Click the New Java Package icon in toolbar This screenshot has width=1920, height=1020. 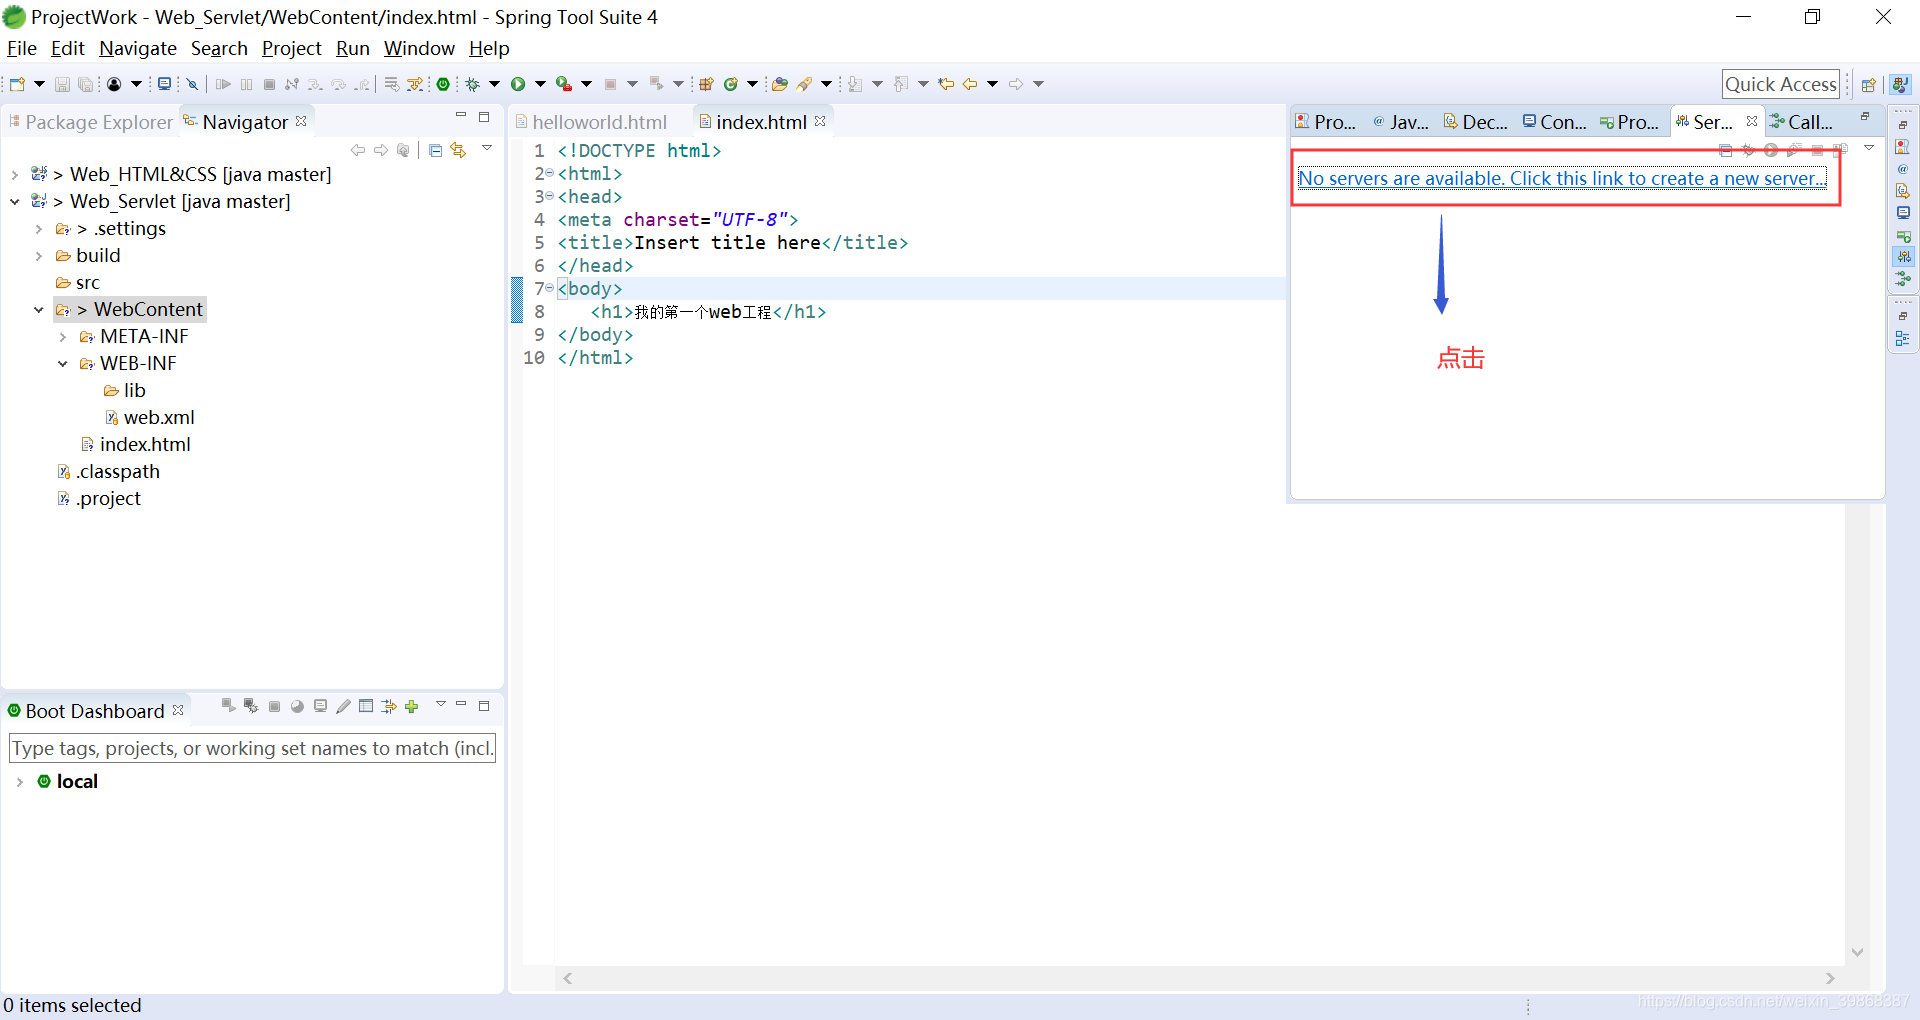tap(706, 84)
